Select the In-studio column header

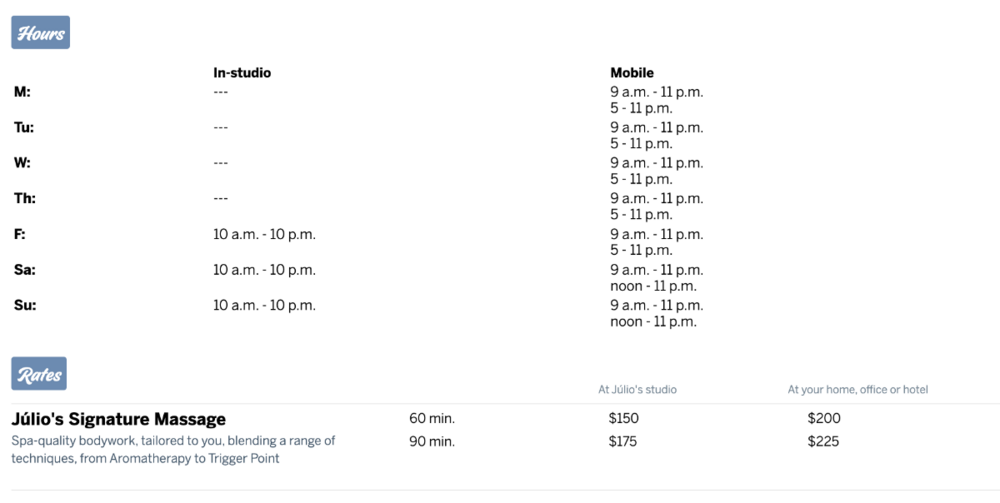(x=242, y=73)
